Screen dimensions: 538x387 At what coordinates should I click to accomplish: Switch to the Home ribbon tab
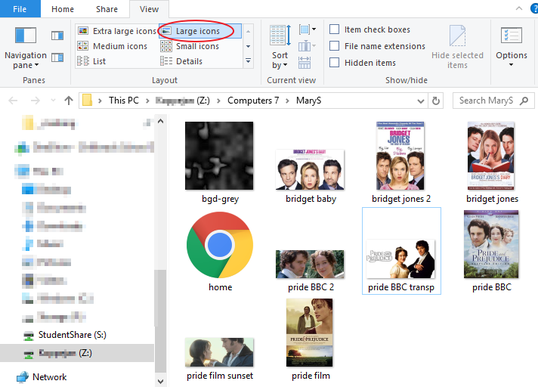[62, 9]
